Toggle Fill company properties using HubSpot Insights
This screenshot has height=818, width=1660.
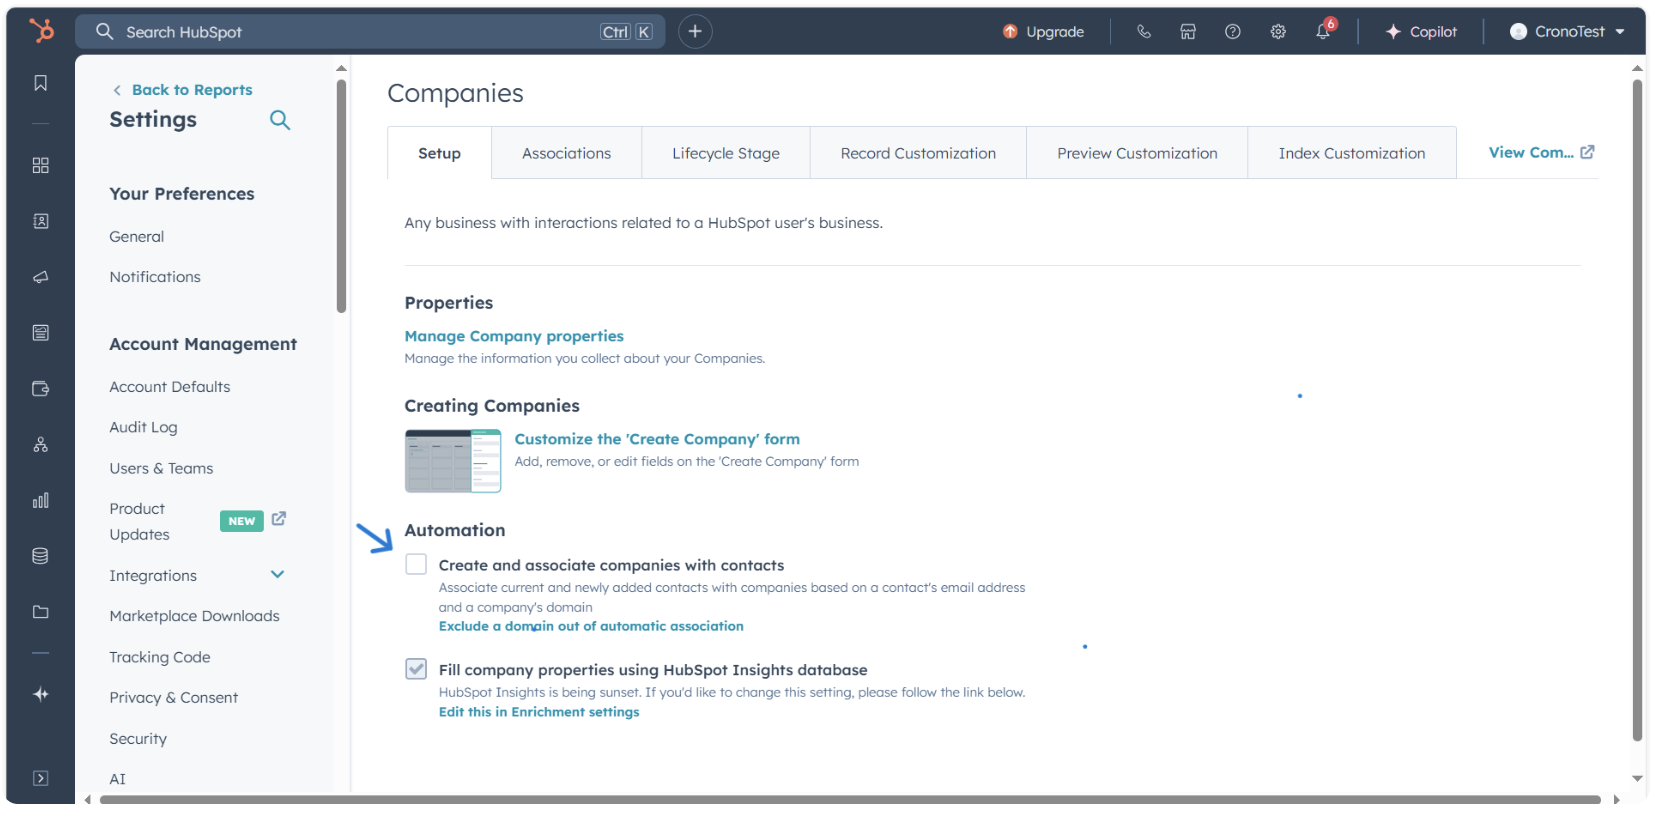416,669
